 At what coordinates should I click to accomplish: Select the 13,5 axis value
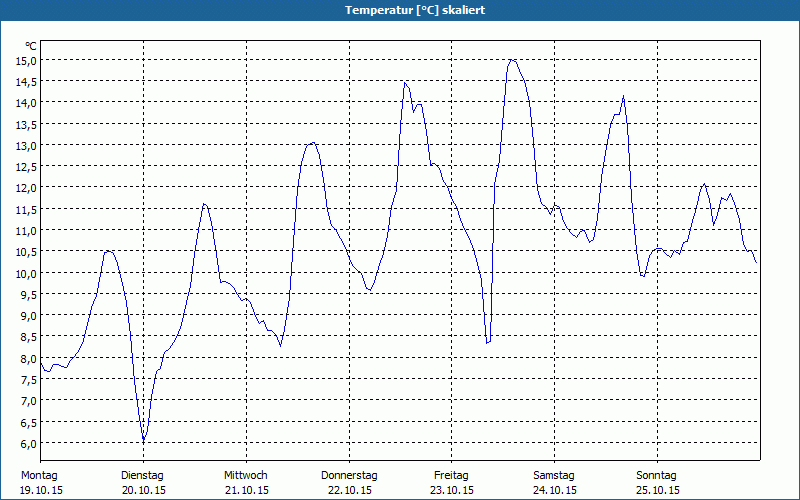click(27, 124)
